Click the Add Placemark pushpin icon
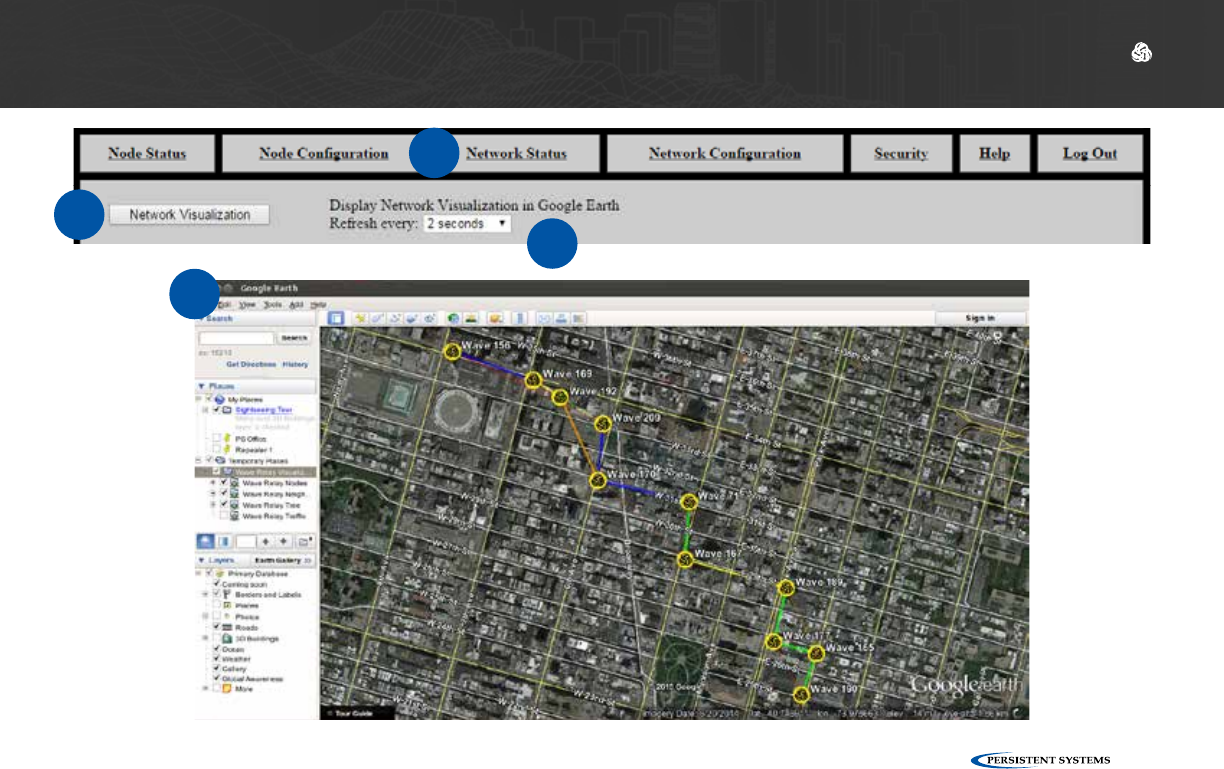The width and height of the screenshot is (1224, 769). pos(360,318)
